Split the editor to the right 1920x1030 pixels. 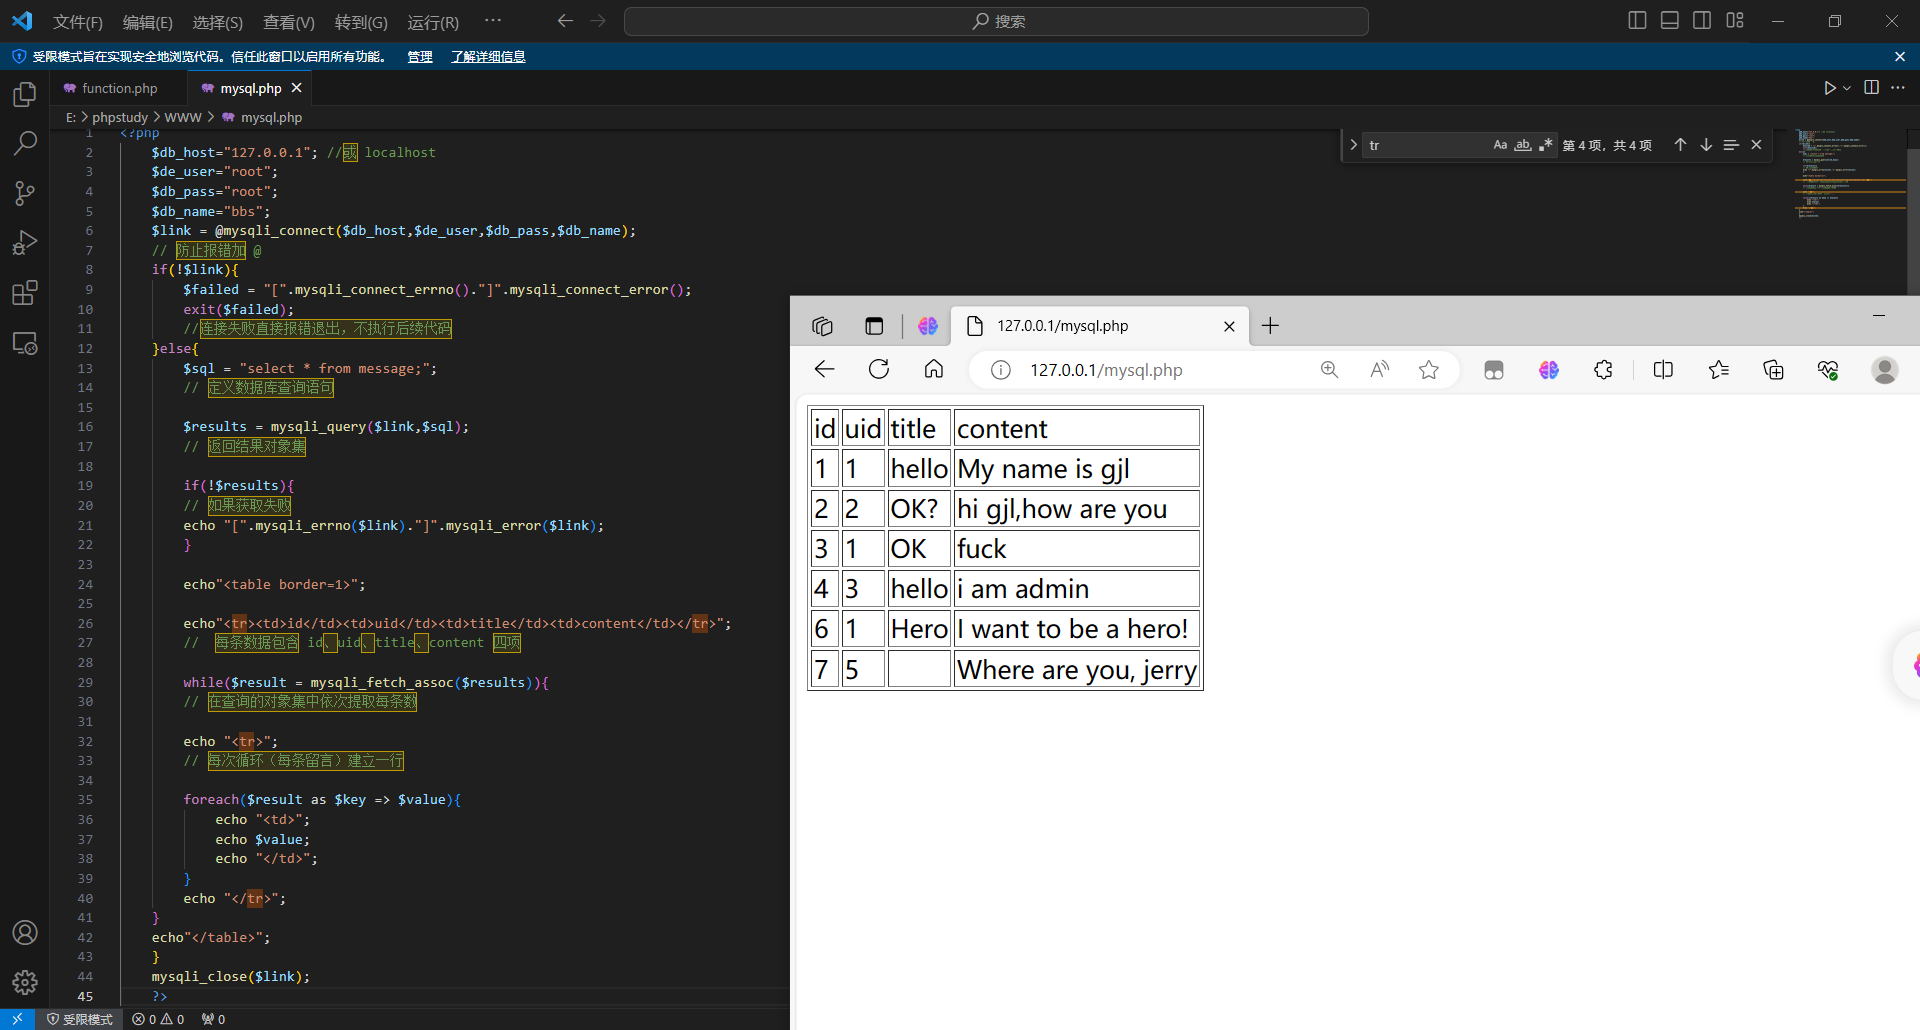(x=1871, y=88)
